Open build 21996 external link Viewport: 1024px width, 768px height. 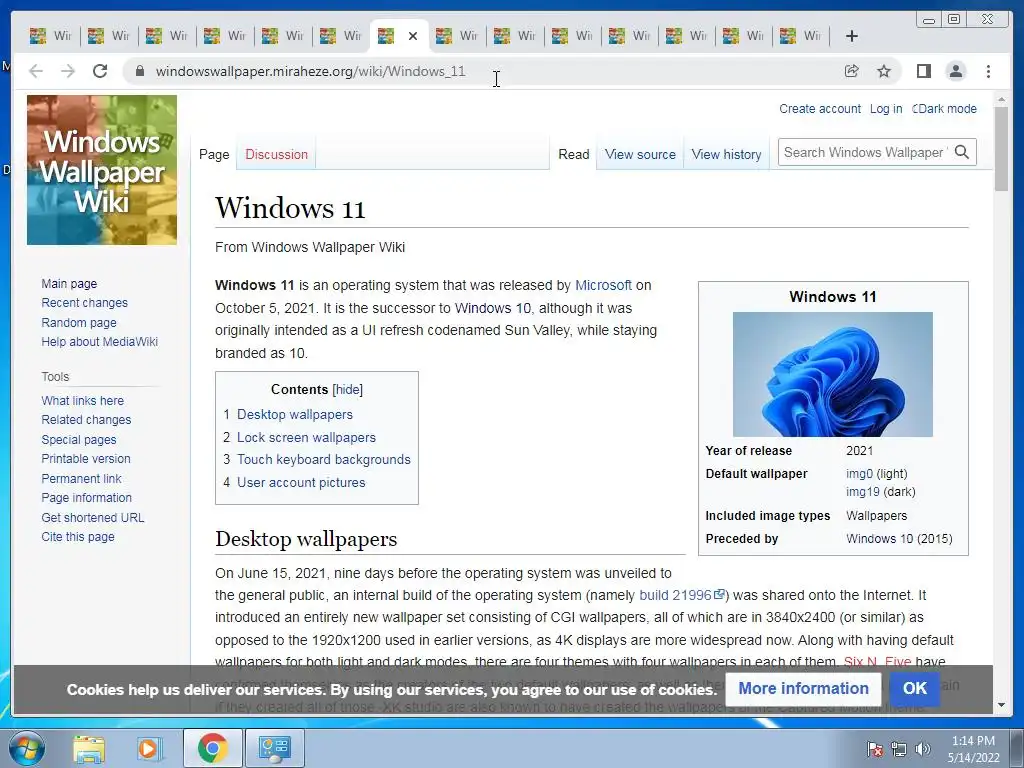(x=682, y=596)
